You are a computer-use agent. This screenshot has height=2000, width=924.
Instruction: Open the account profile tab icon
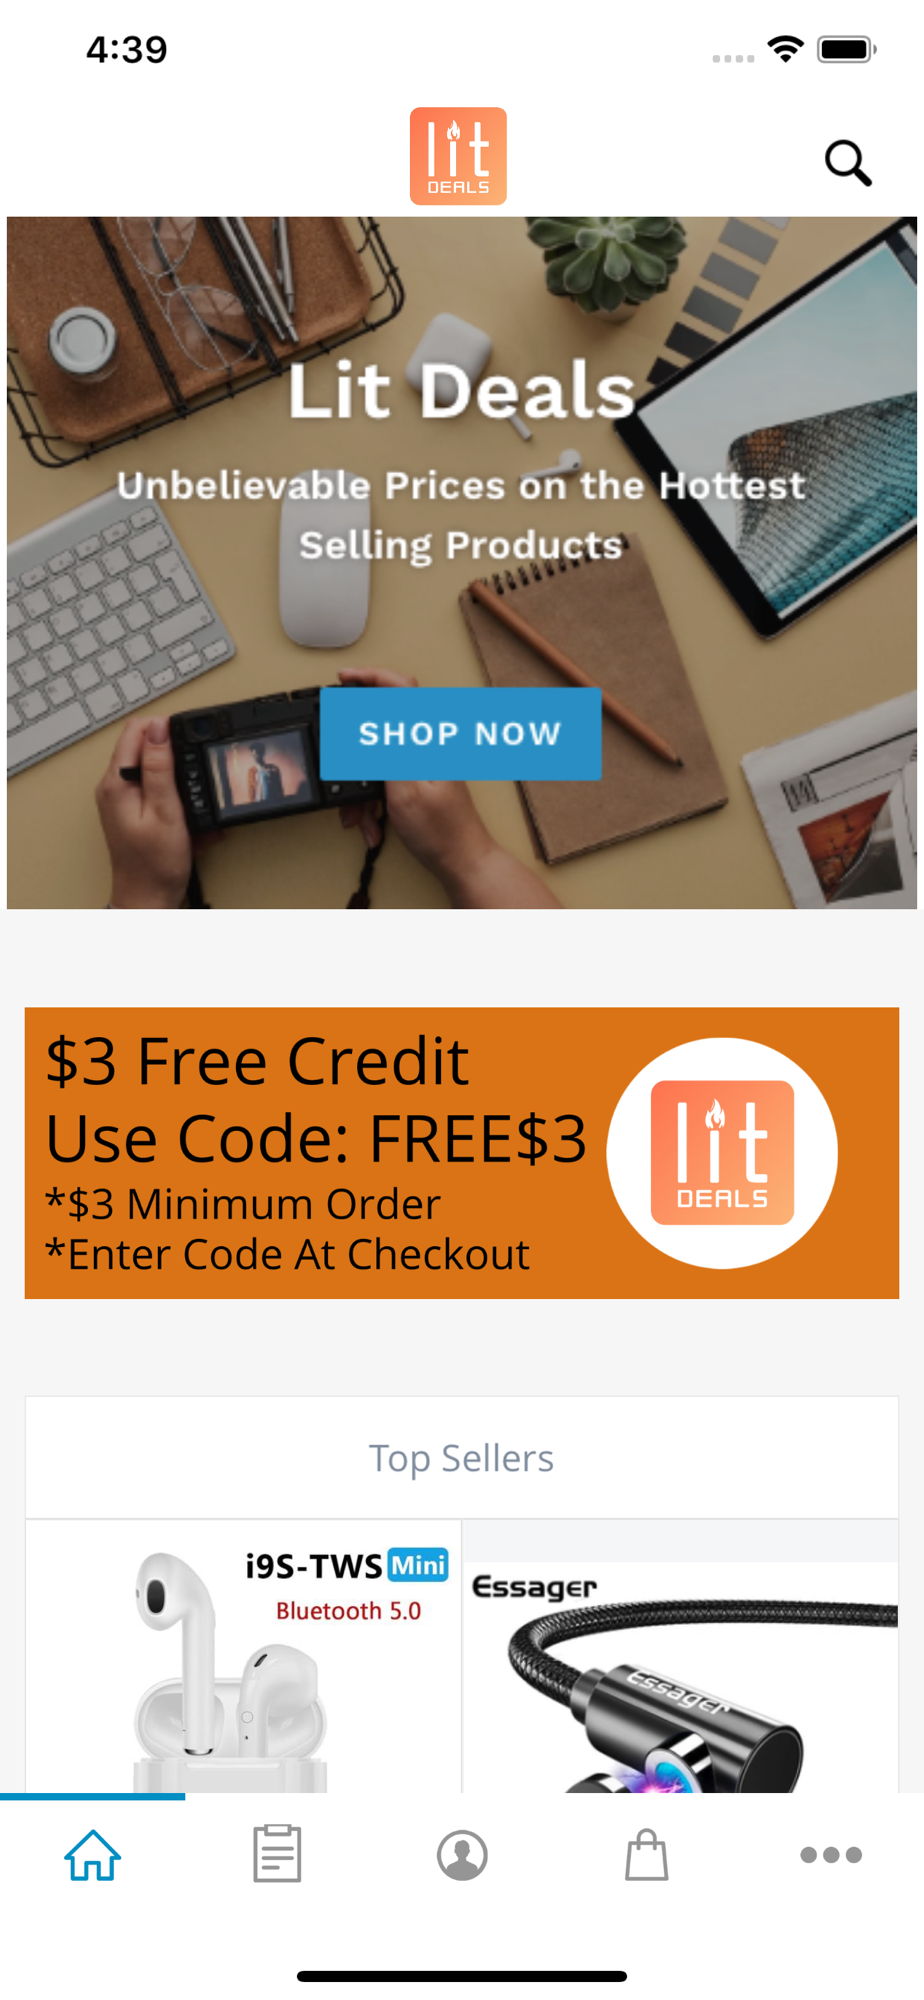click(462, 1855)
